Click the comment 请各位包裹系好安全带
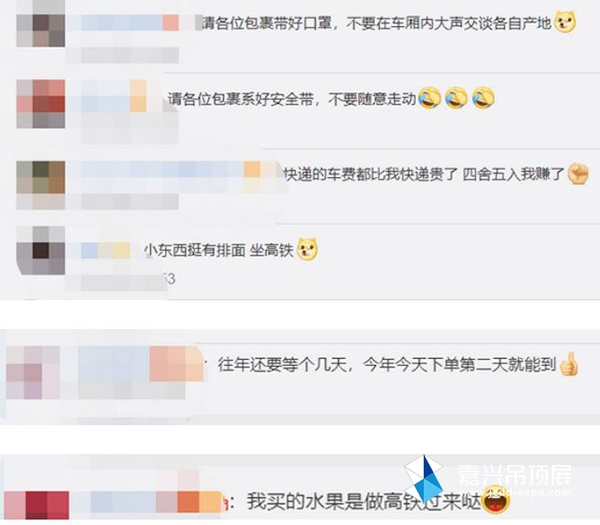Image resolution: width=600 pixels, height=525 pixels. pyautogui.click(x=292, y=99)
